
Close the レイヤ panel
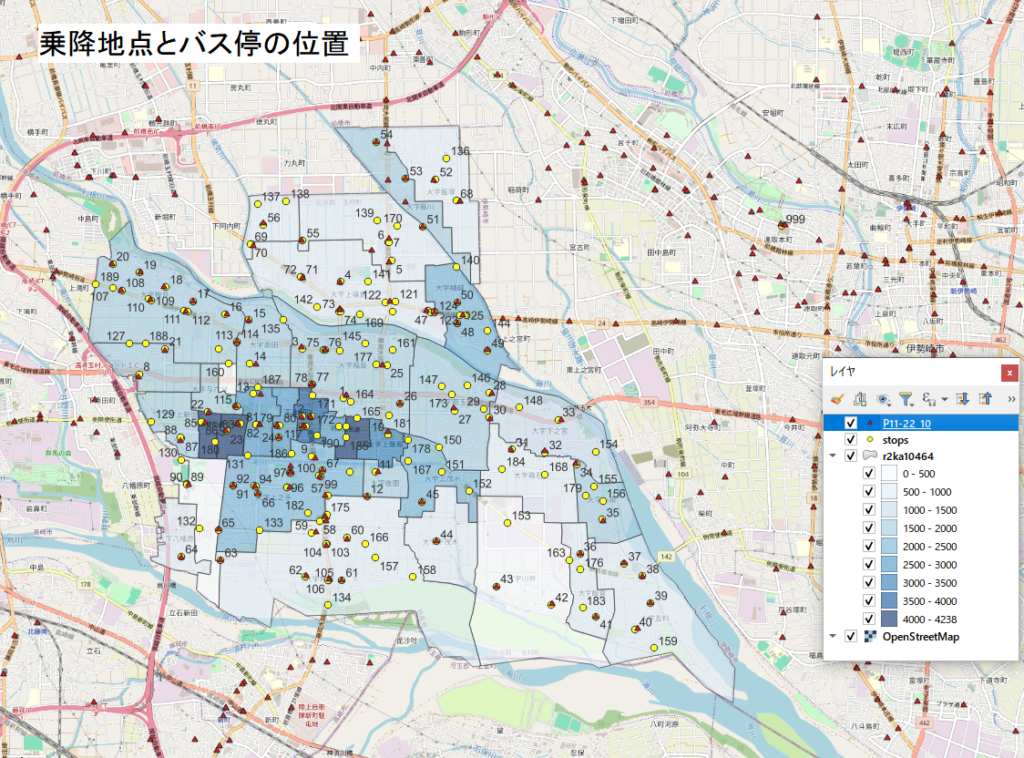point(1009,372)
